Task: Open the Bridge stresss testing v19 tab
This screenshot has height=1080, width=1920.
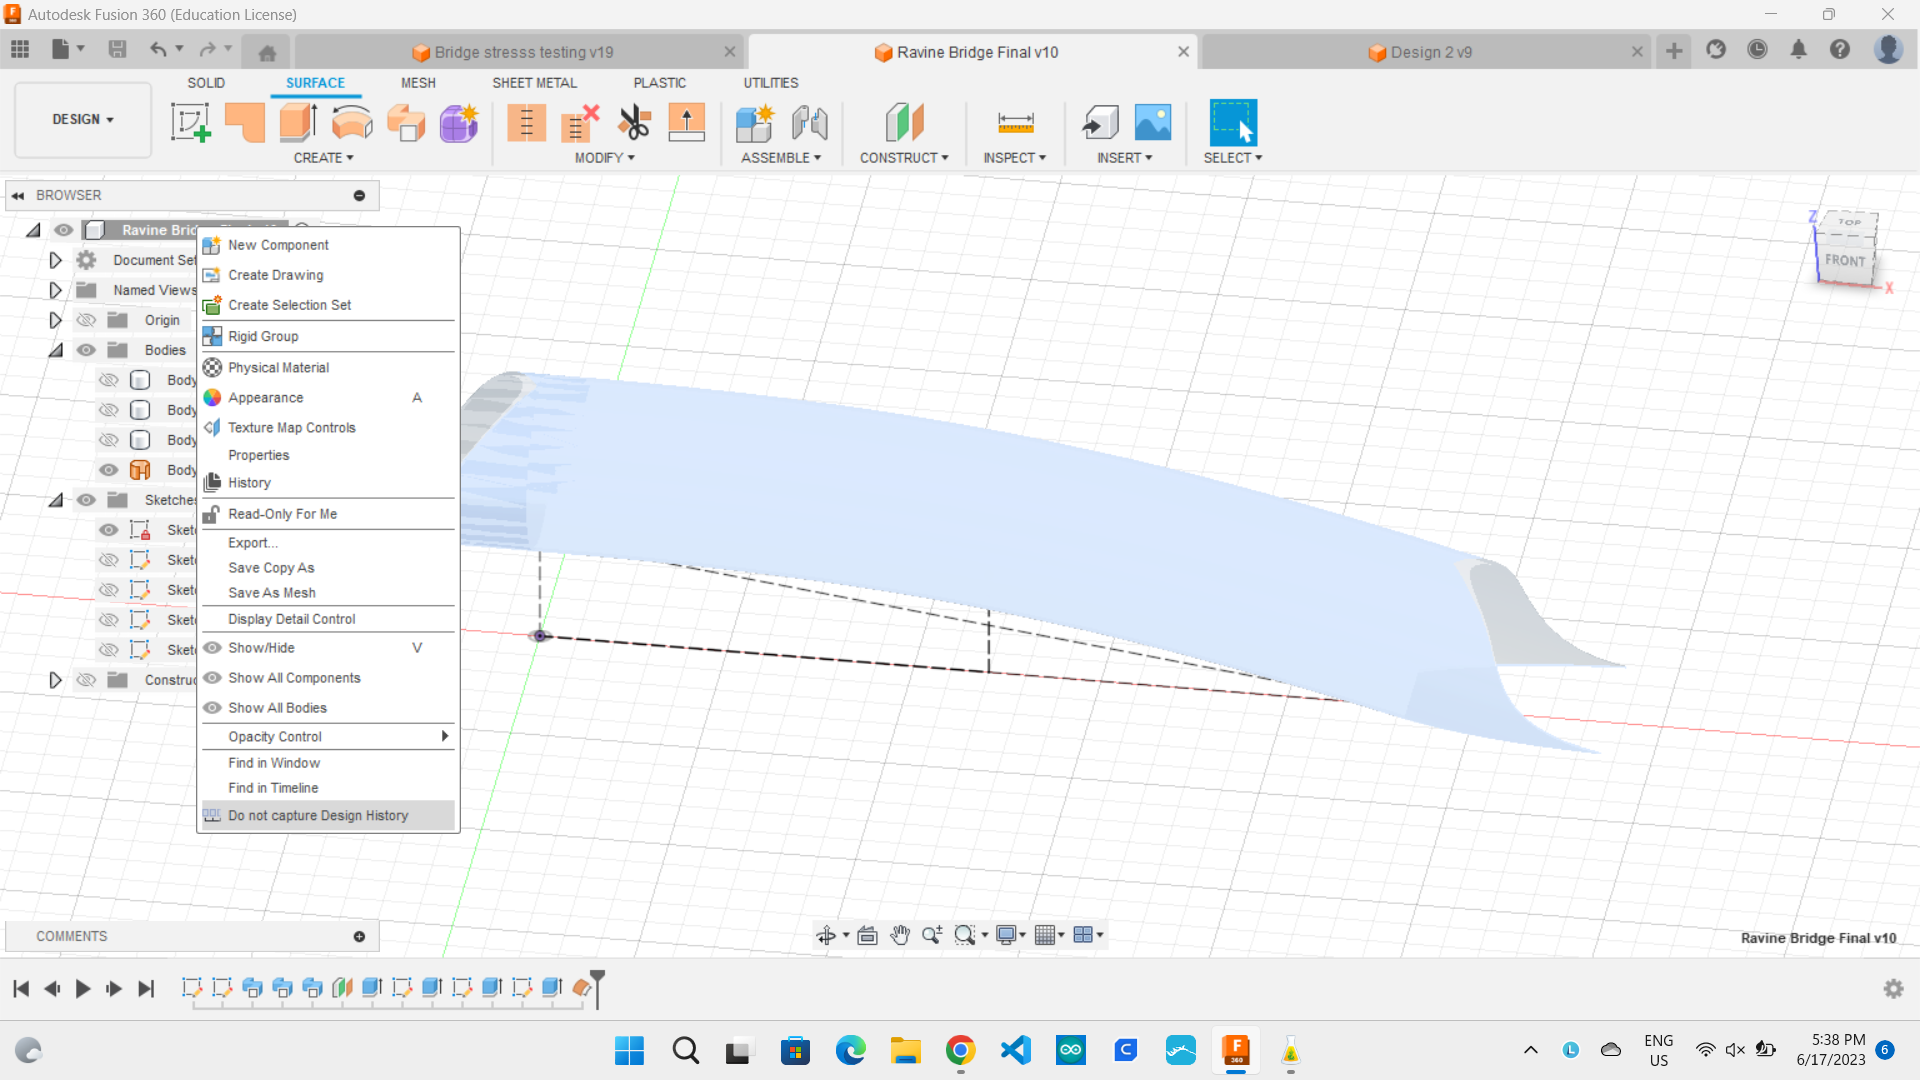Action: point(523,52)
